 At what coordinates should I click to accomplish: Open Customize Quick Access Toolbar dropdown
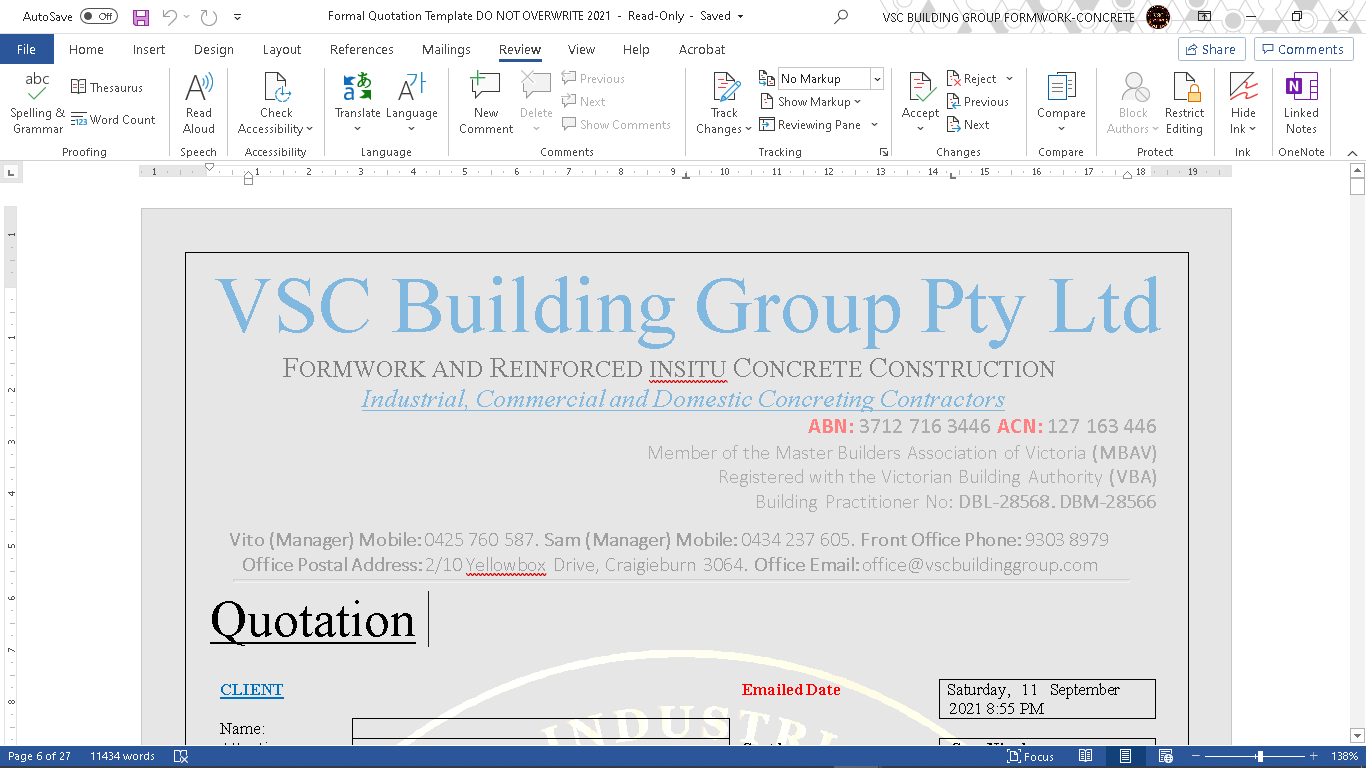[x=237, y=17]
